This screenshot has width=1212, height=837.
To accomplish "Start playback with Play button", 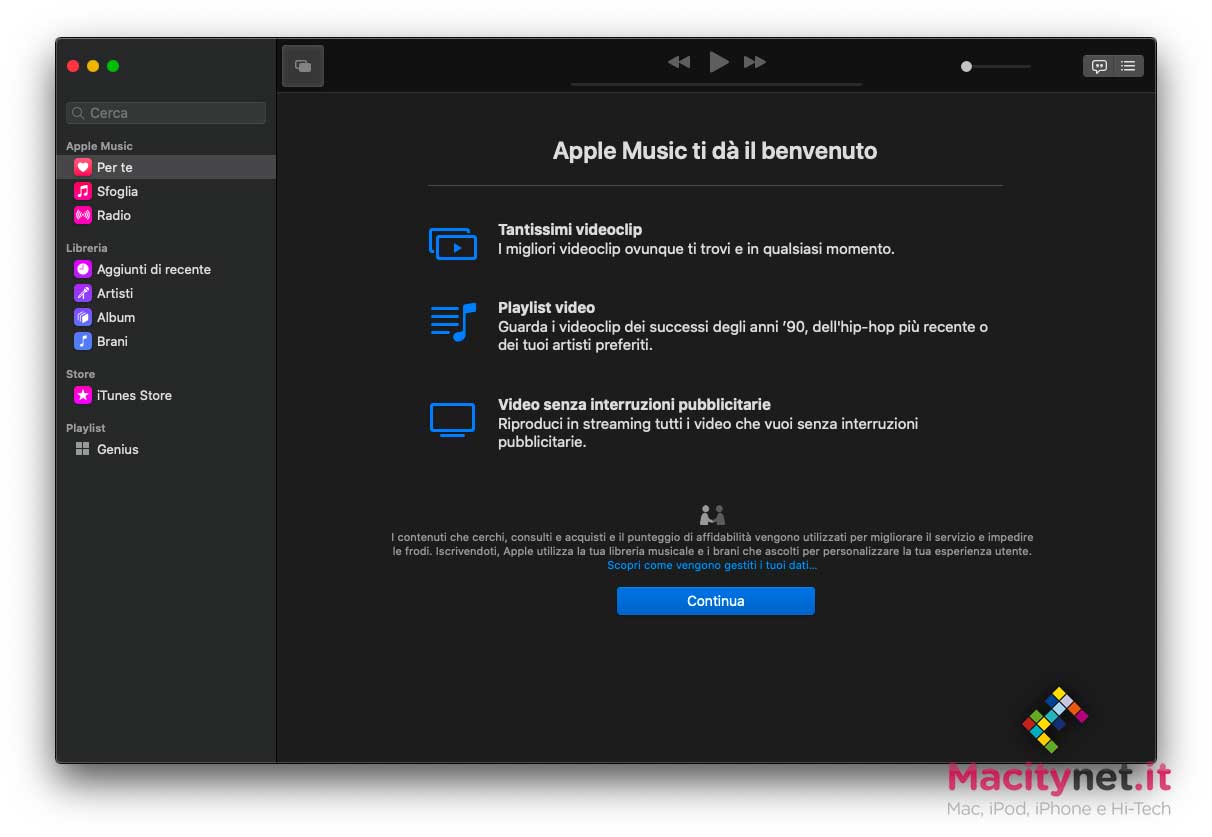I will click(x=718, y=62).
